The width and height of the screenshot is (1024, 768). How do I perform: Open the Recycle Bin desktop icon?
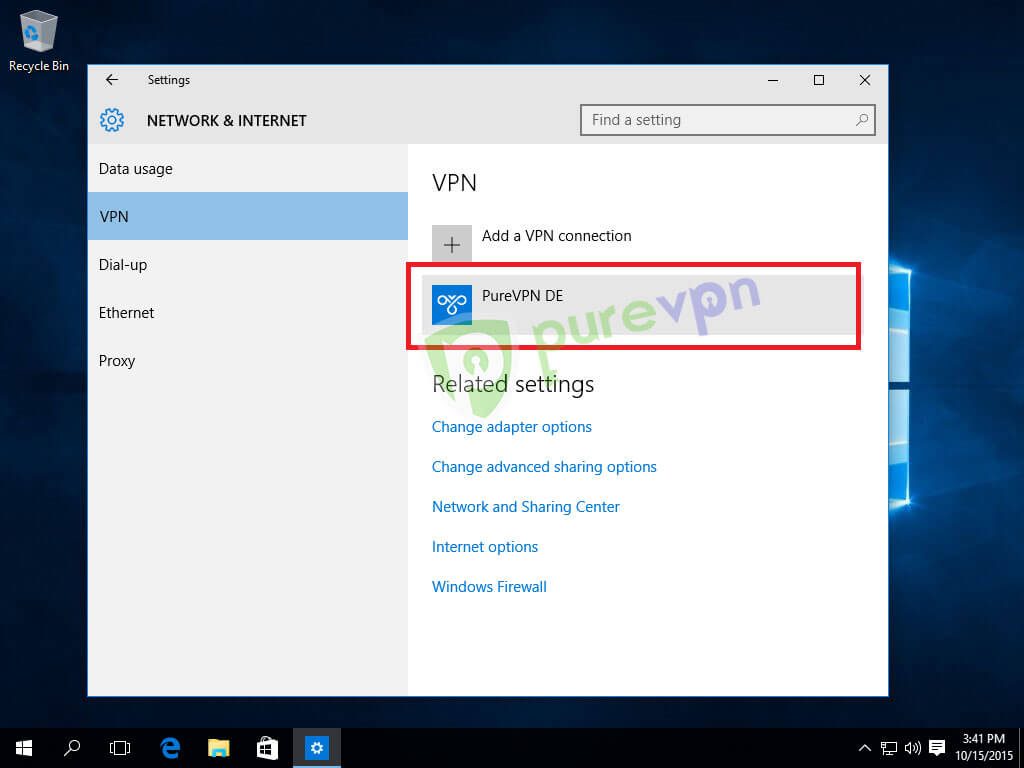coord(39,40)
